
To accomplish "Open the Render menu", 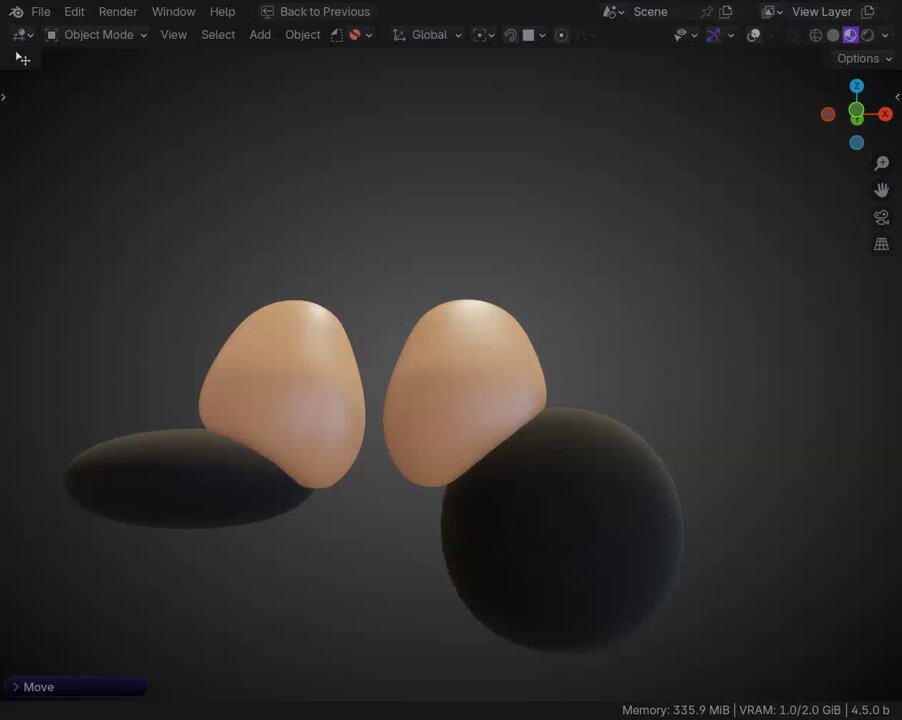I will pyautogui.click(x=118, y=12).
